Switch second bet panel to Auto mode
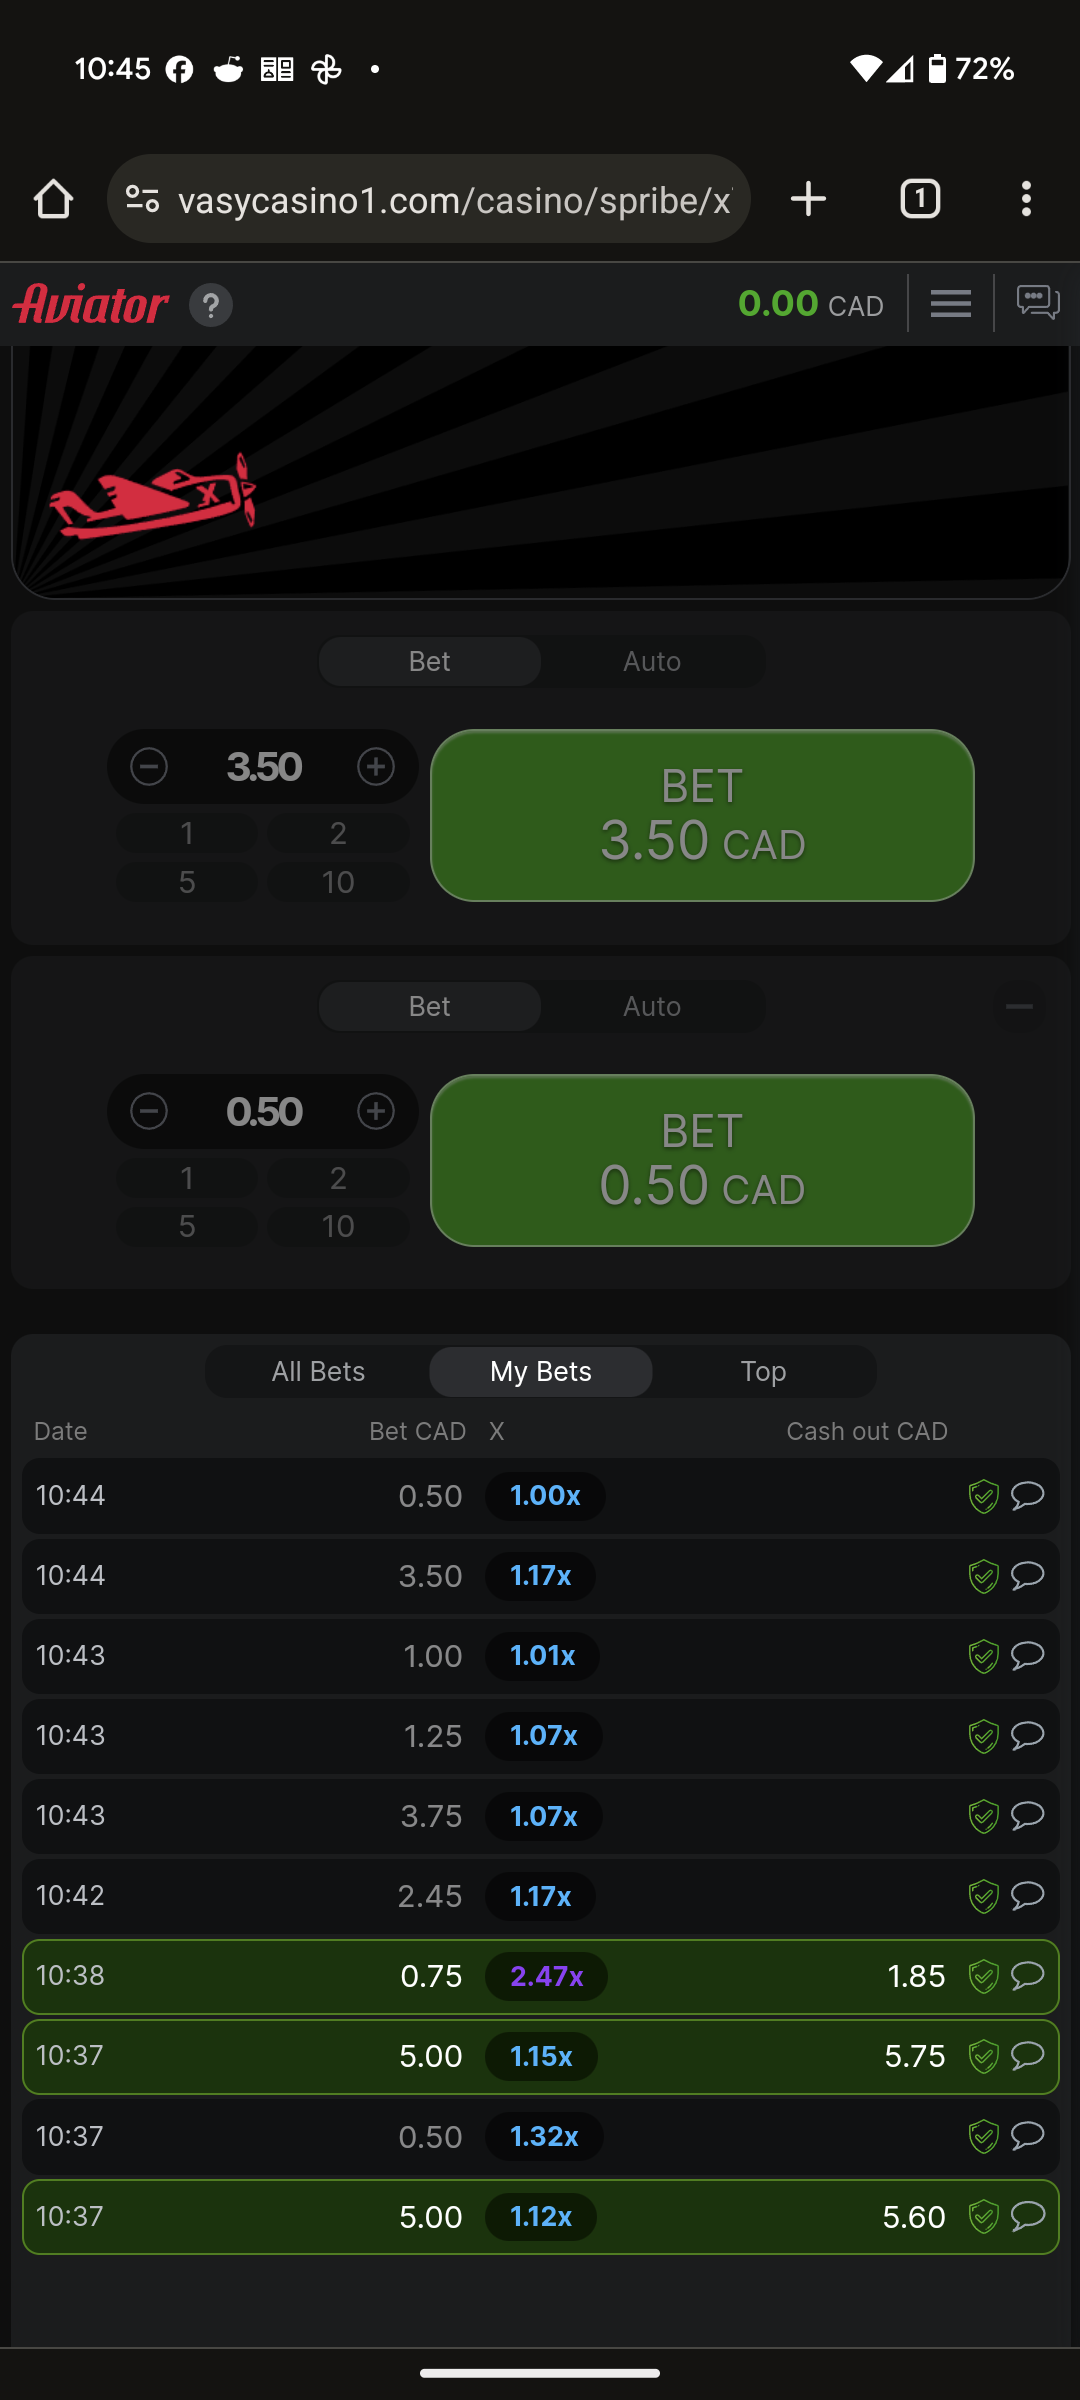The image size is (1080, 2400). pos(652,1007)
